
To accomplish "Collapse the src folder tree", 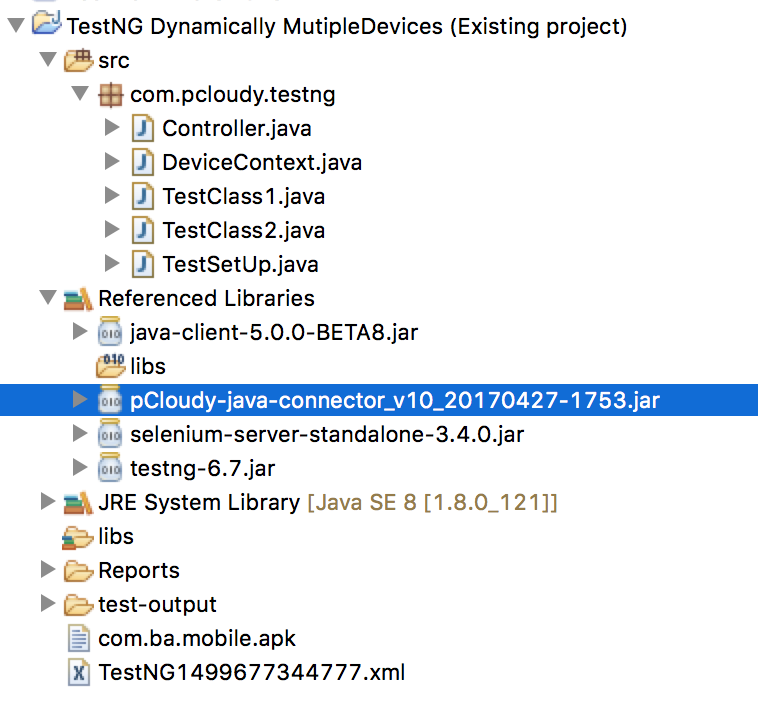I will (x=48, y=59).
